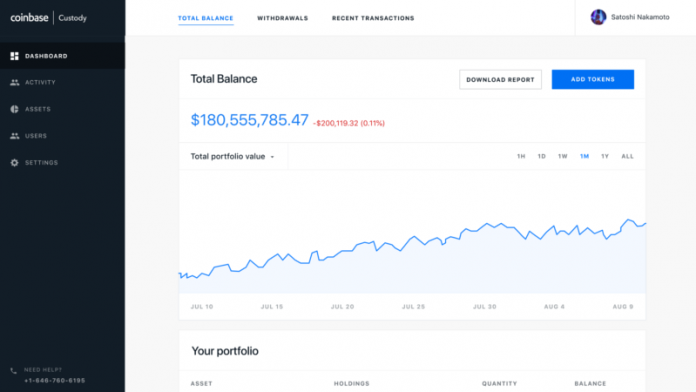696x392 pixels.
Task: Click the coinbase logo
Action: coord(29,18)
